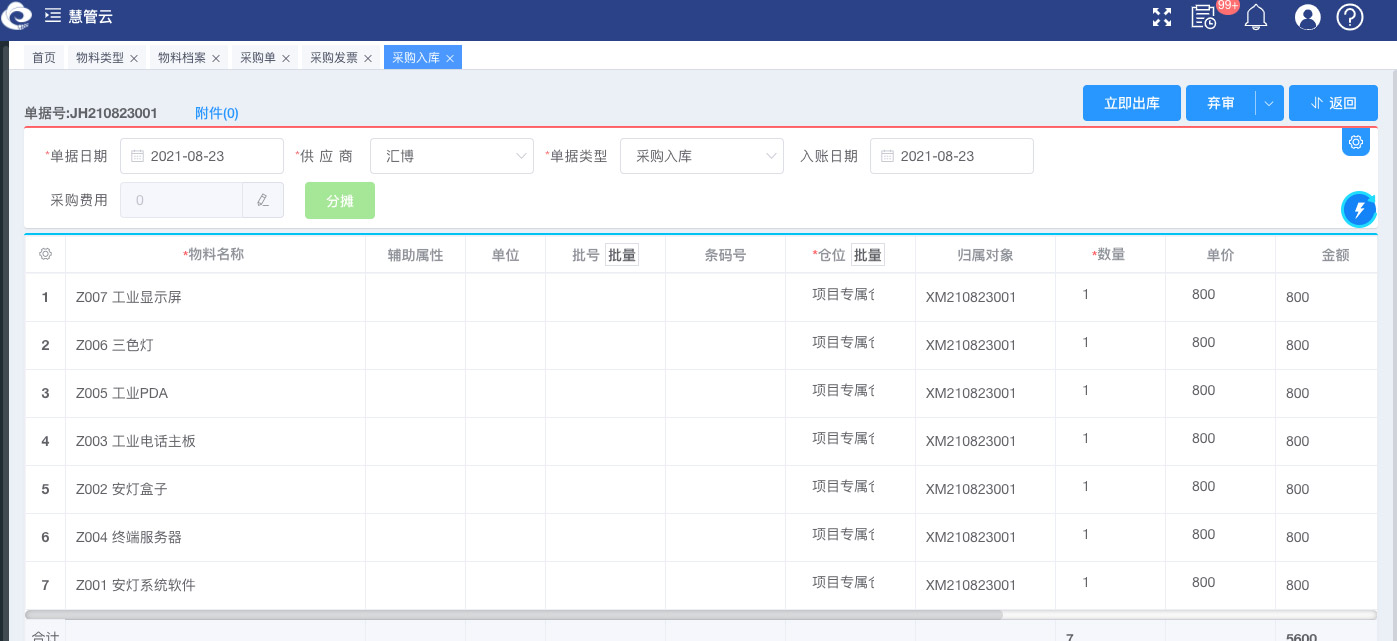Click the 立即出库 button
This screenshot has width=1397, height=641.
pos(1132,103)
